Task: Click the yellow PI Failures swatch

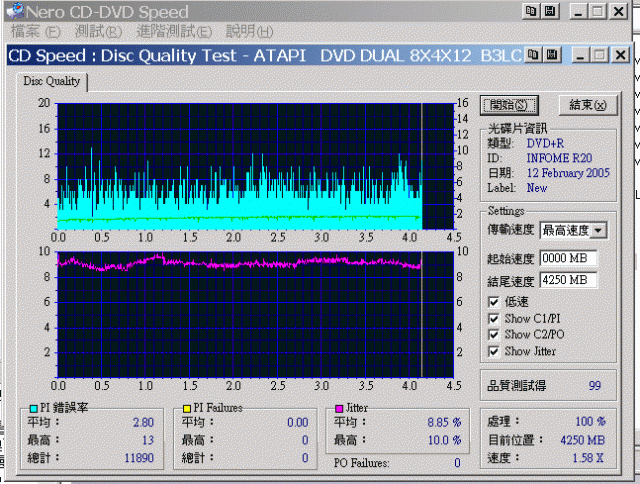Action: (187, 408)
